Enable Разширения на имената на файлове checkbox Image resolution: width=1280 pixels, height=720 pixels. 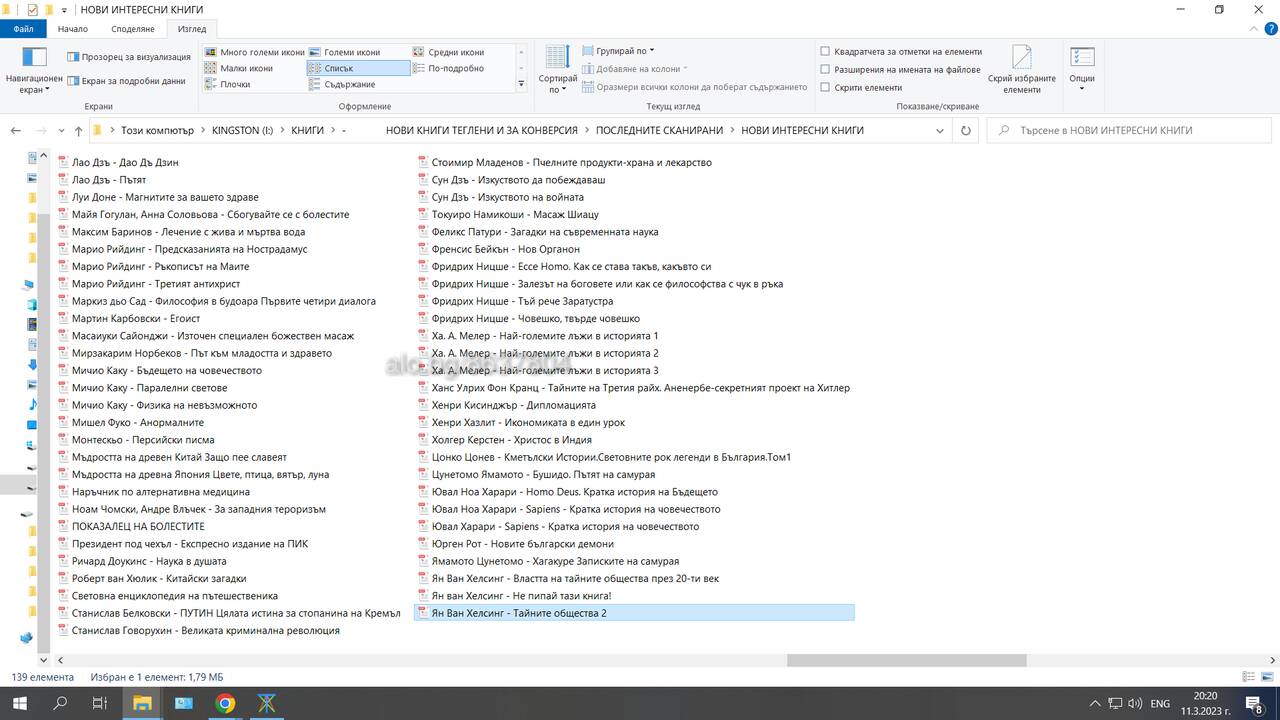tap(825, 69)
